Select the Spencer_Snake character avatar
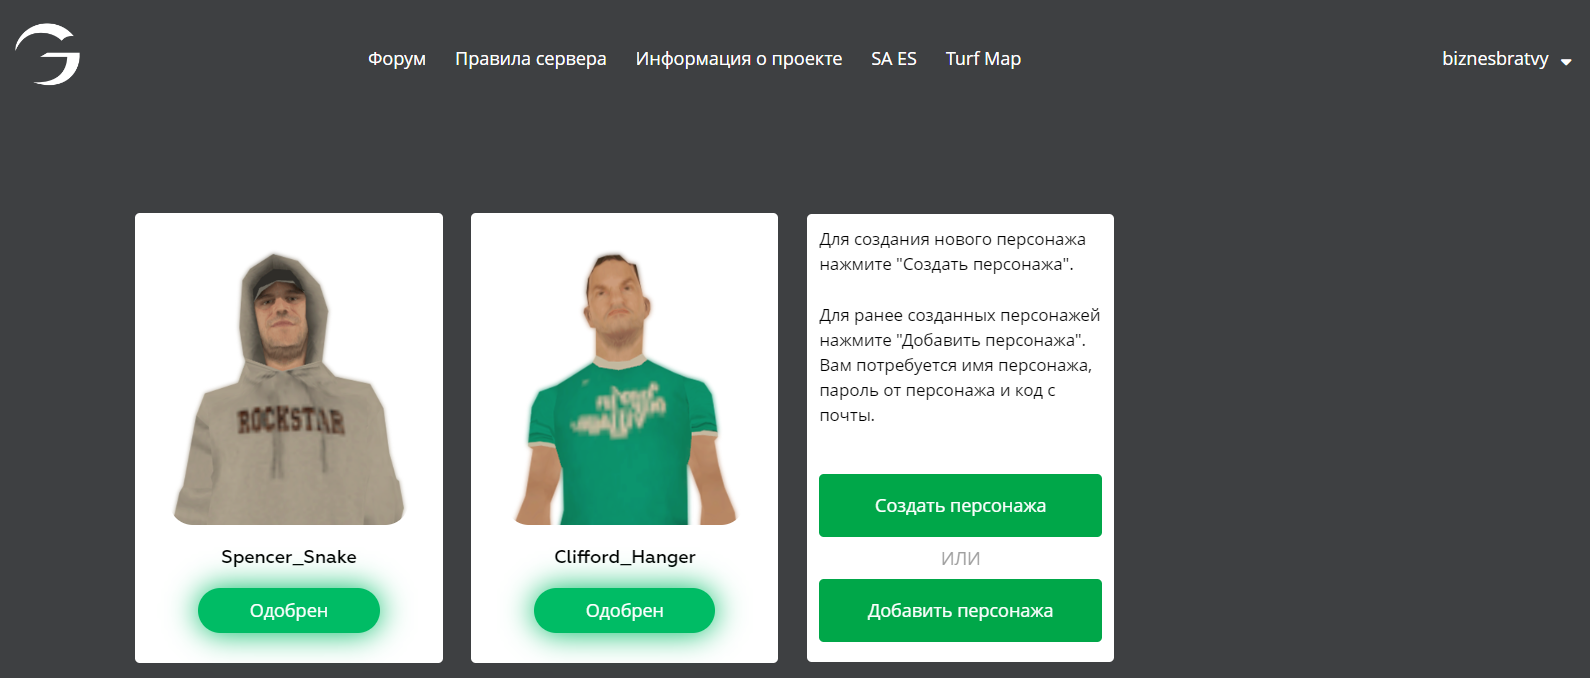Viewport: 1590px width, 678px height. point(289,389)
